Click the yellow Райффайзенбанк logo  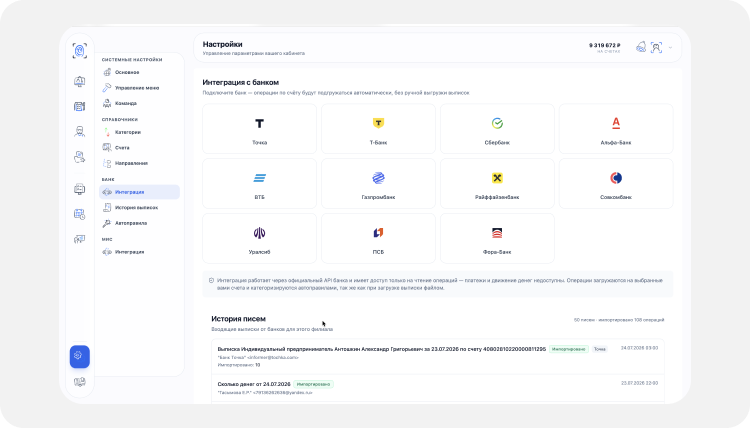coord(497,178)
